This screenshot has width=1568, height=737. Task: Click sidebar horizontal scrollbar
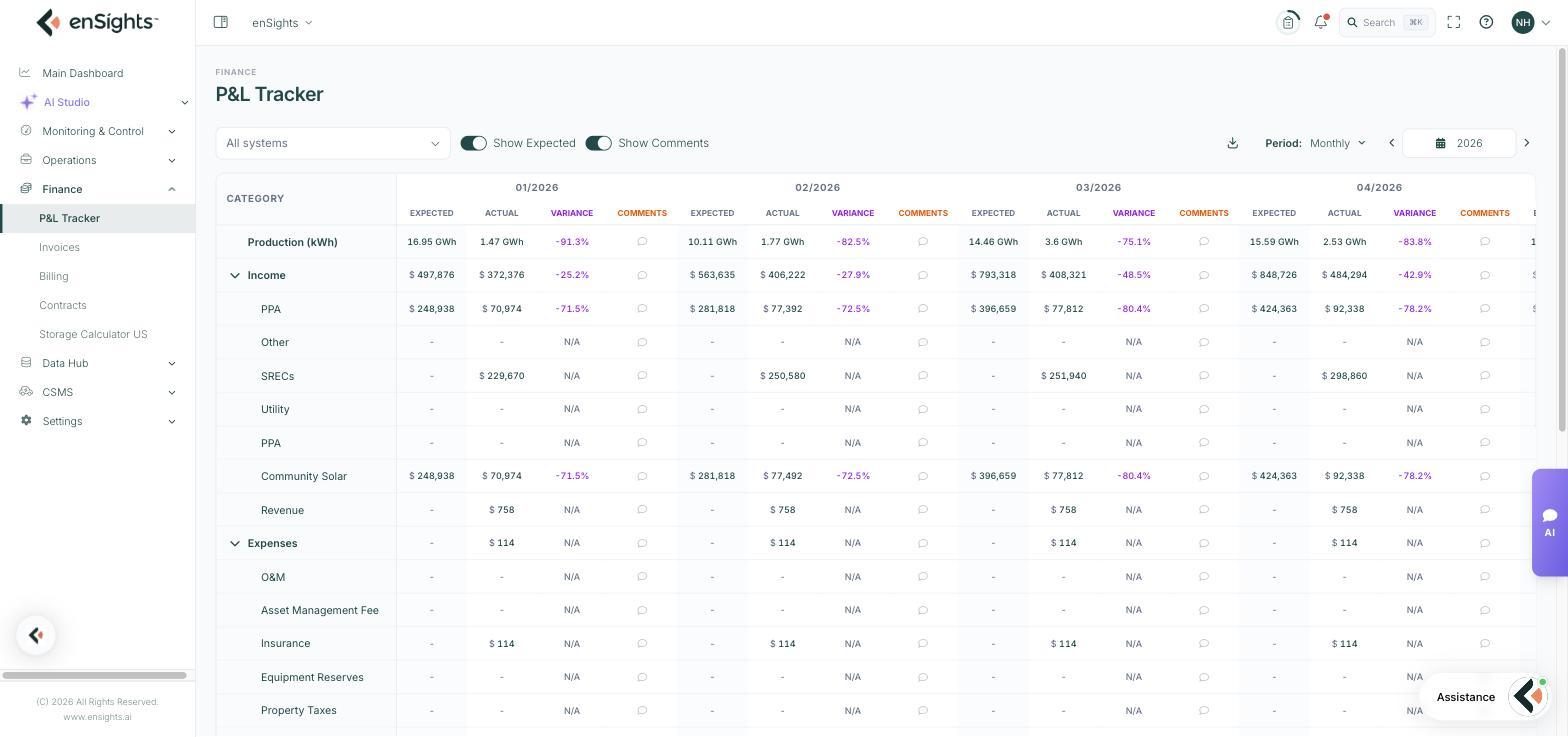[x=94, y=675]
